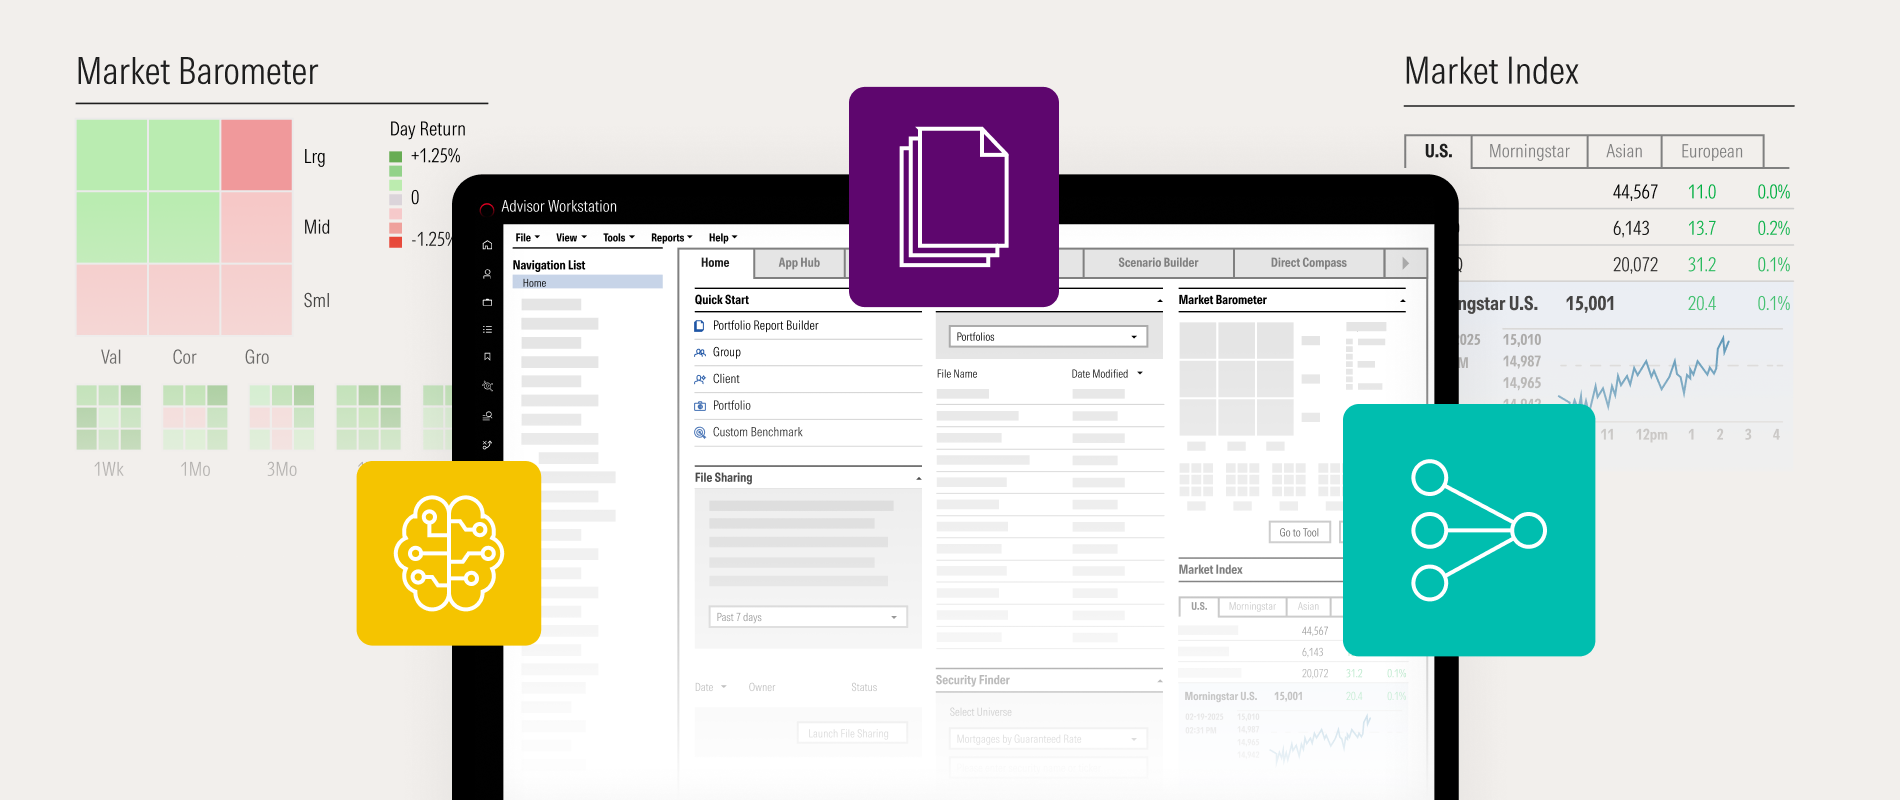Click Custom Benchmark in Quick Start
1900x800 pixels.
(x=757, y=432)
